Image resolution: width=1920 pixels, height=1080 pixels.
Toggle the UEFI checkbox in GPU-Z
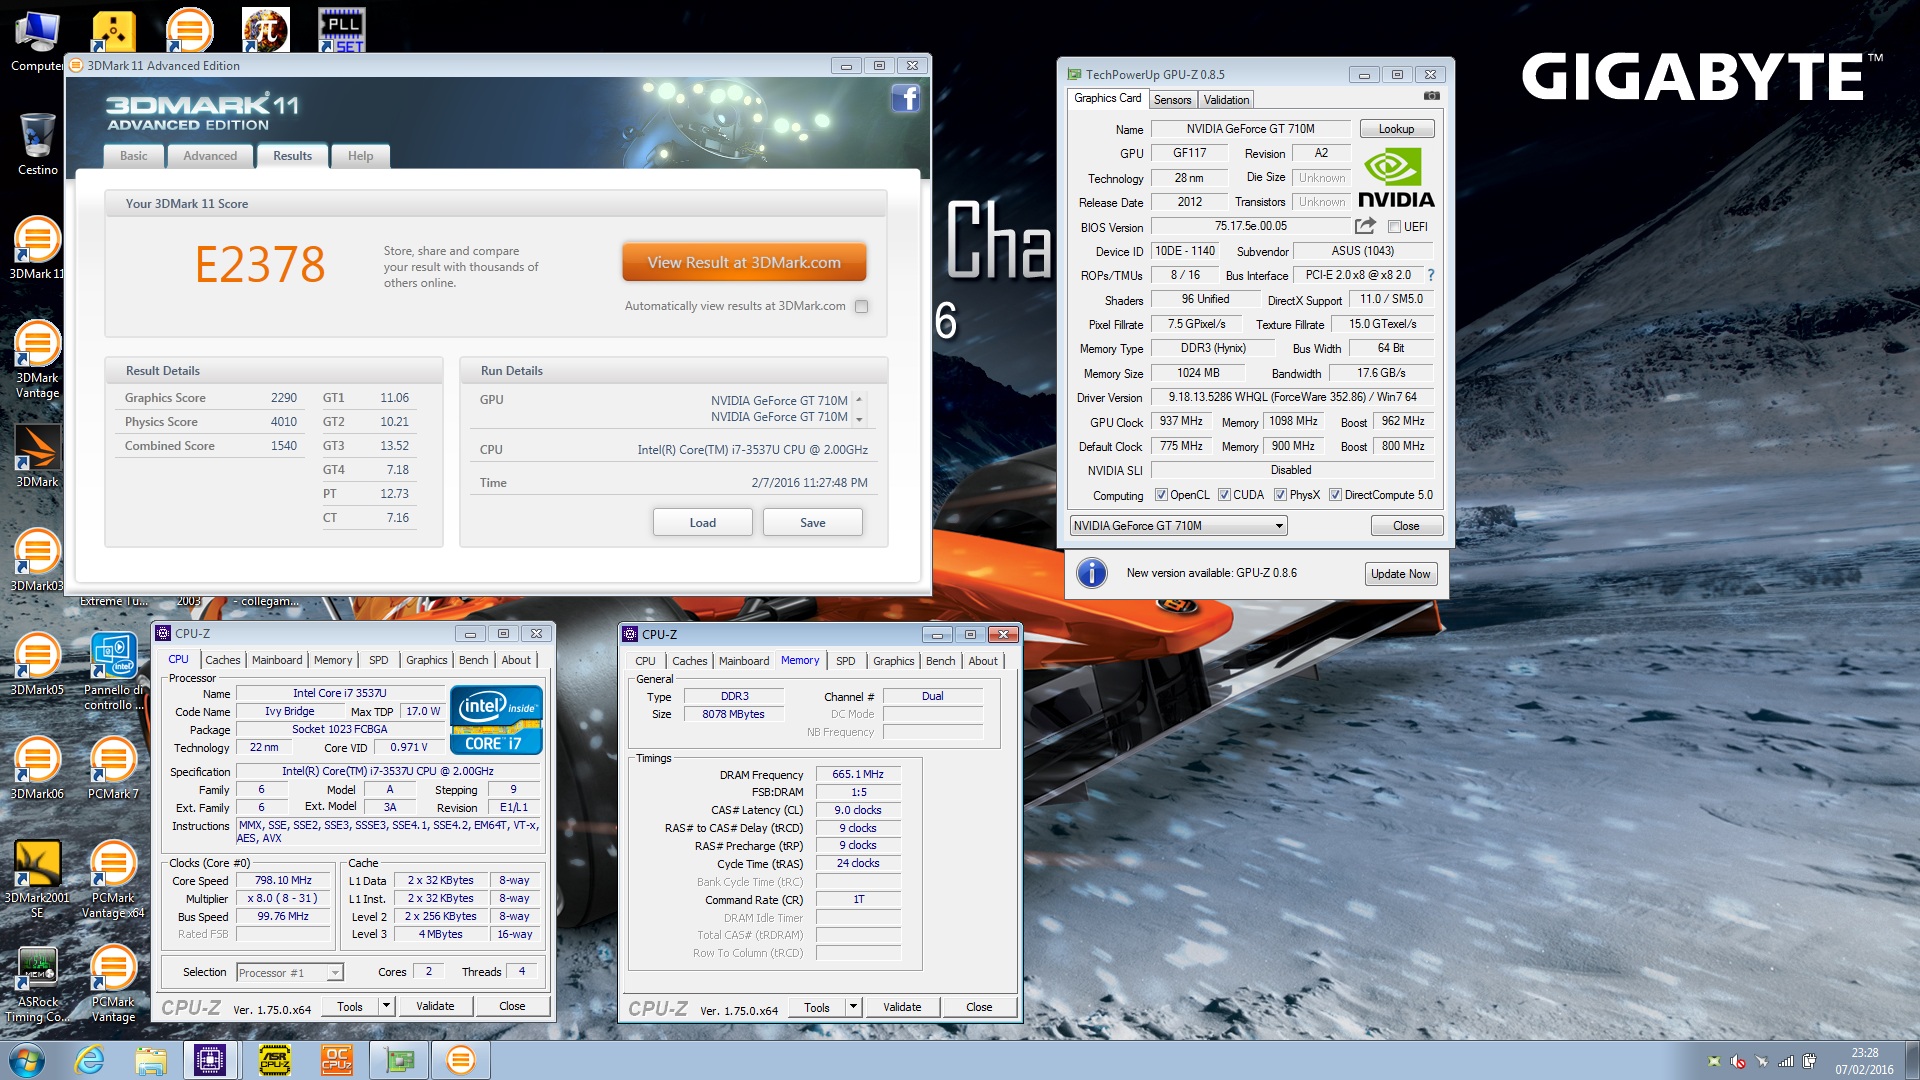(1394, 227)
